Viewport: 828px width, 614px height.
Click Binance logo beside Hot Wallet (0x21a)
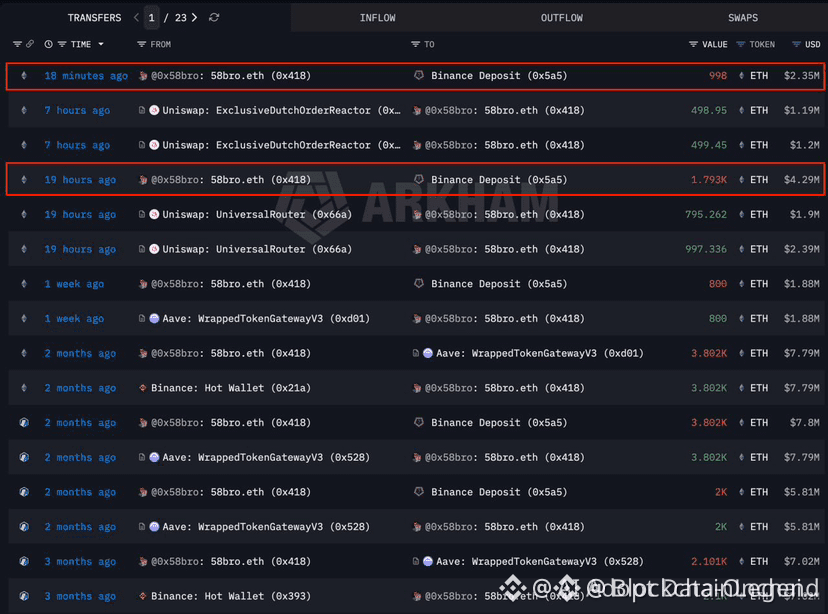(x=143, y=388)
